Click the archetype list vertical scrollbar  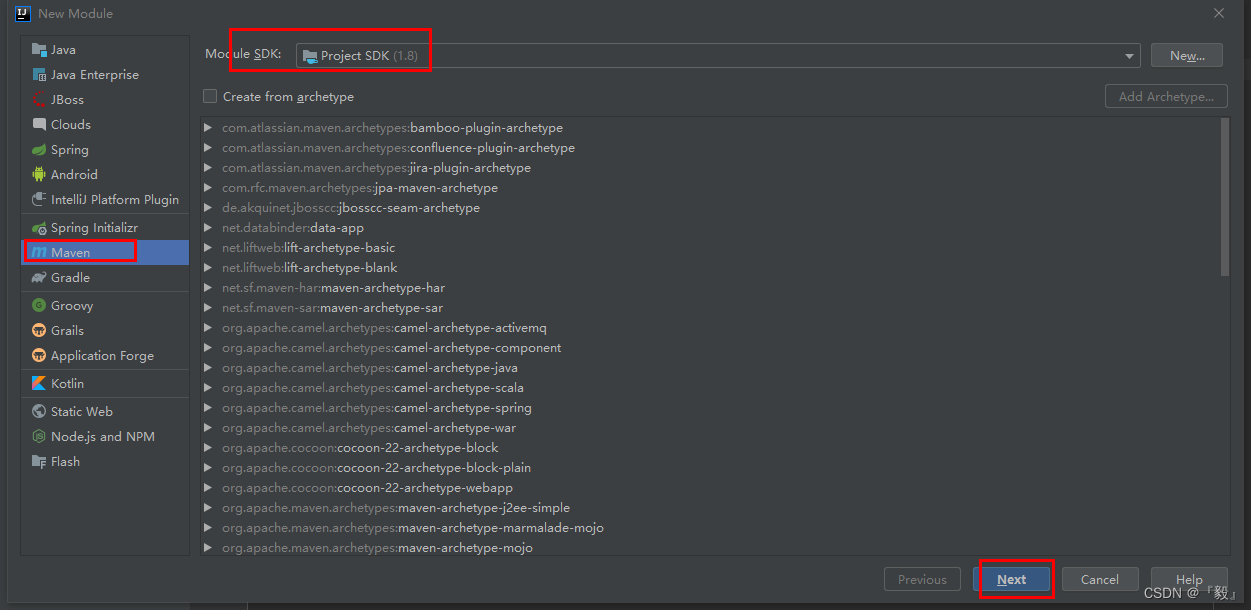coord(1226,196)
